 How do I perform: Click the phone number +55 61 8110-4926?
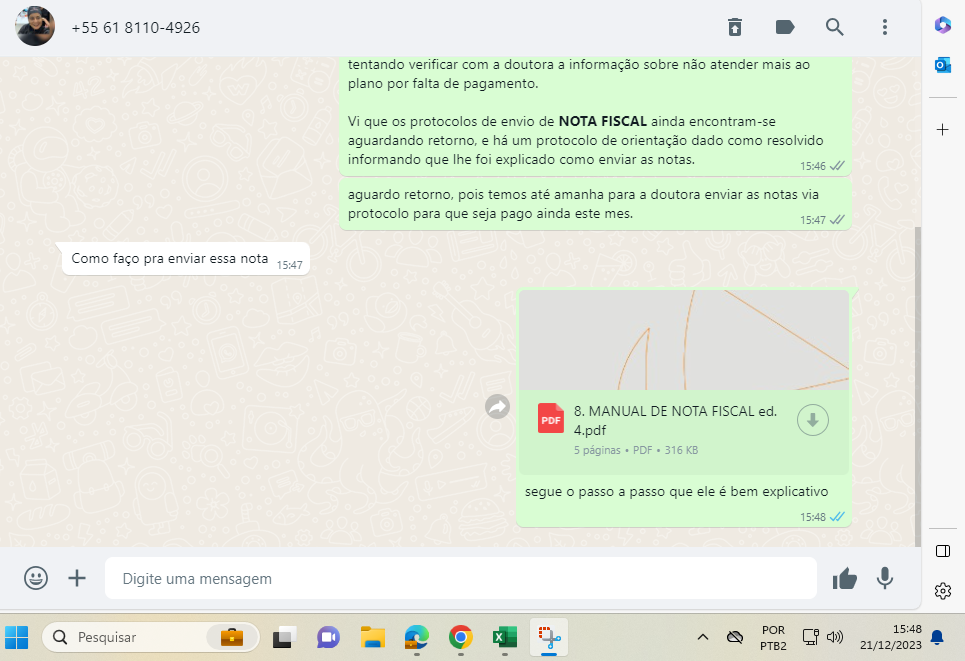[135, 28]
